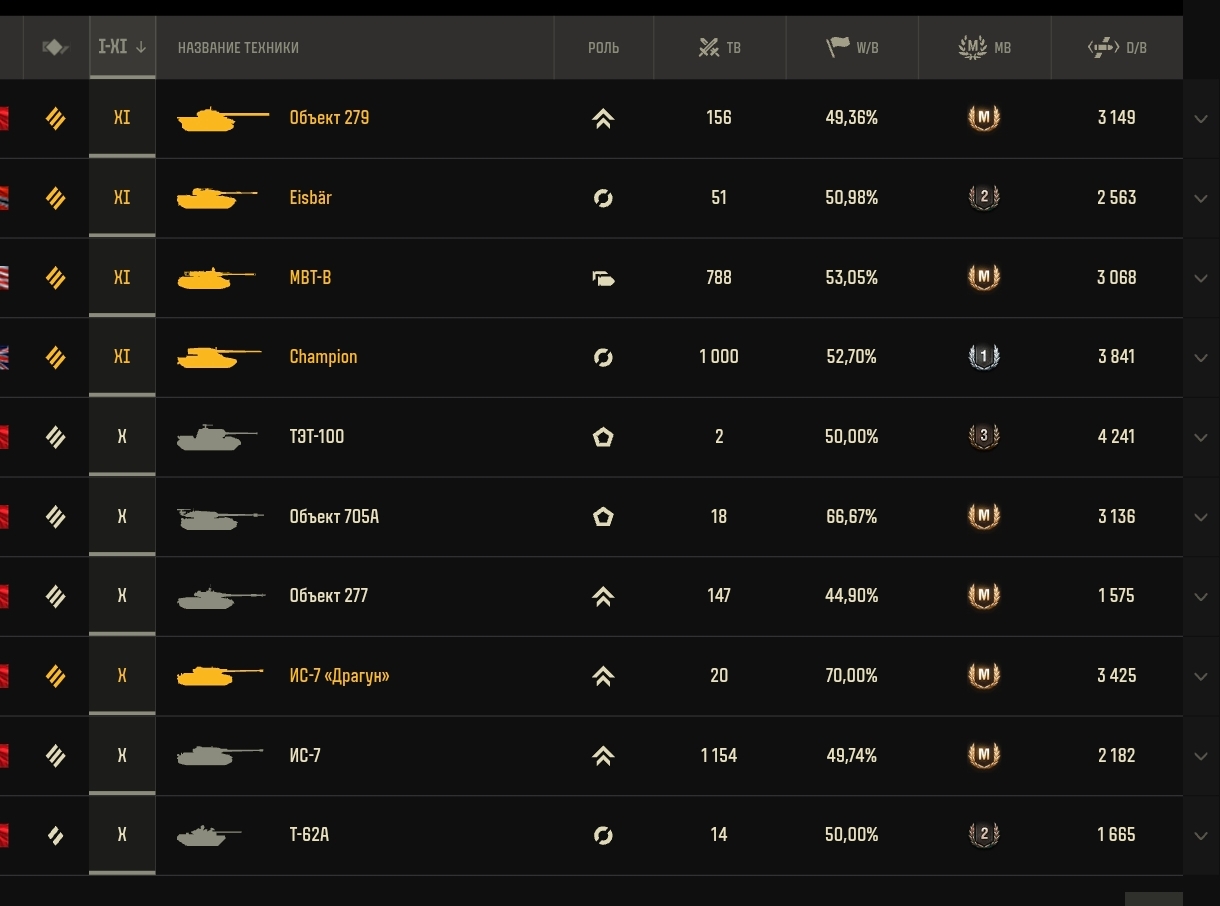Open the Объект 705А vehicle name
Screen dimensions: 1220x906
pos(334,517)
